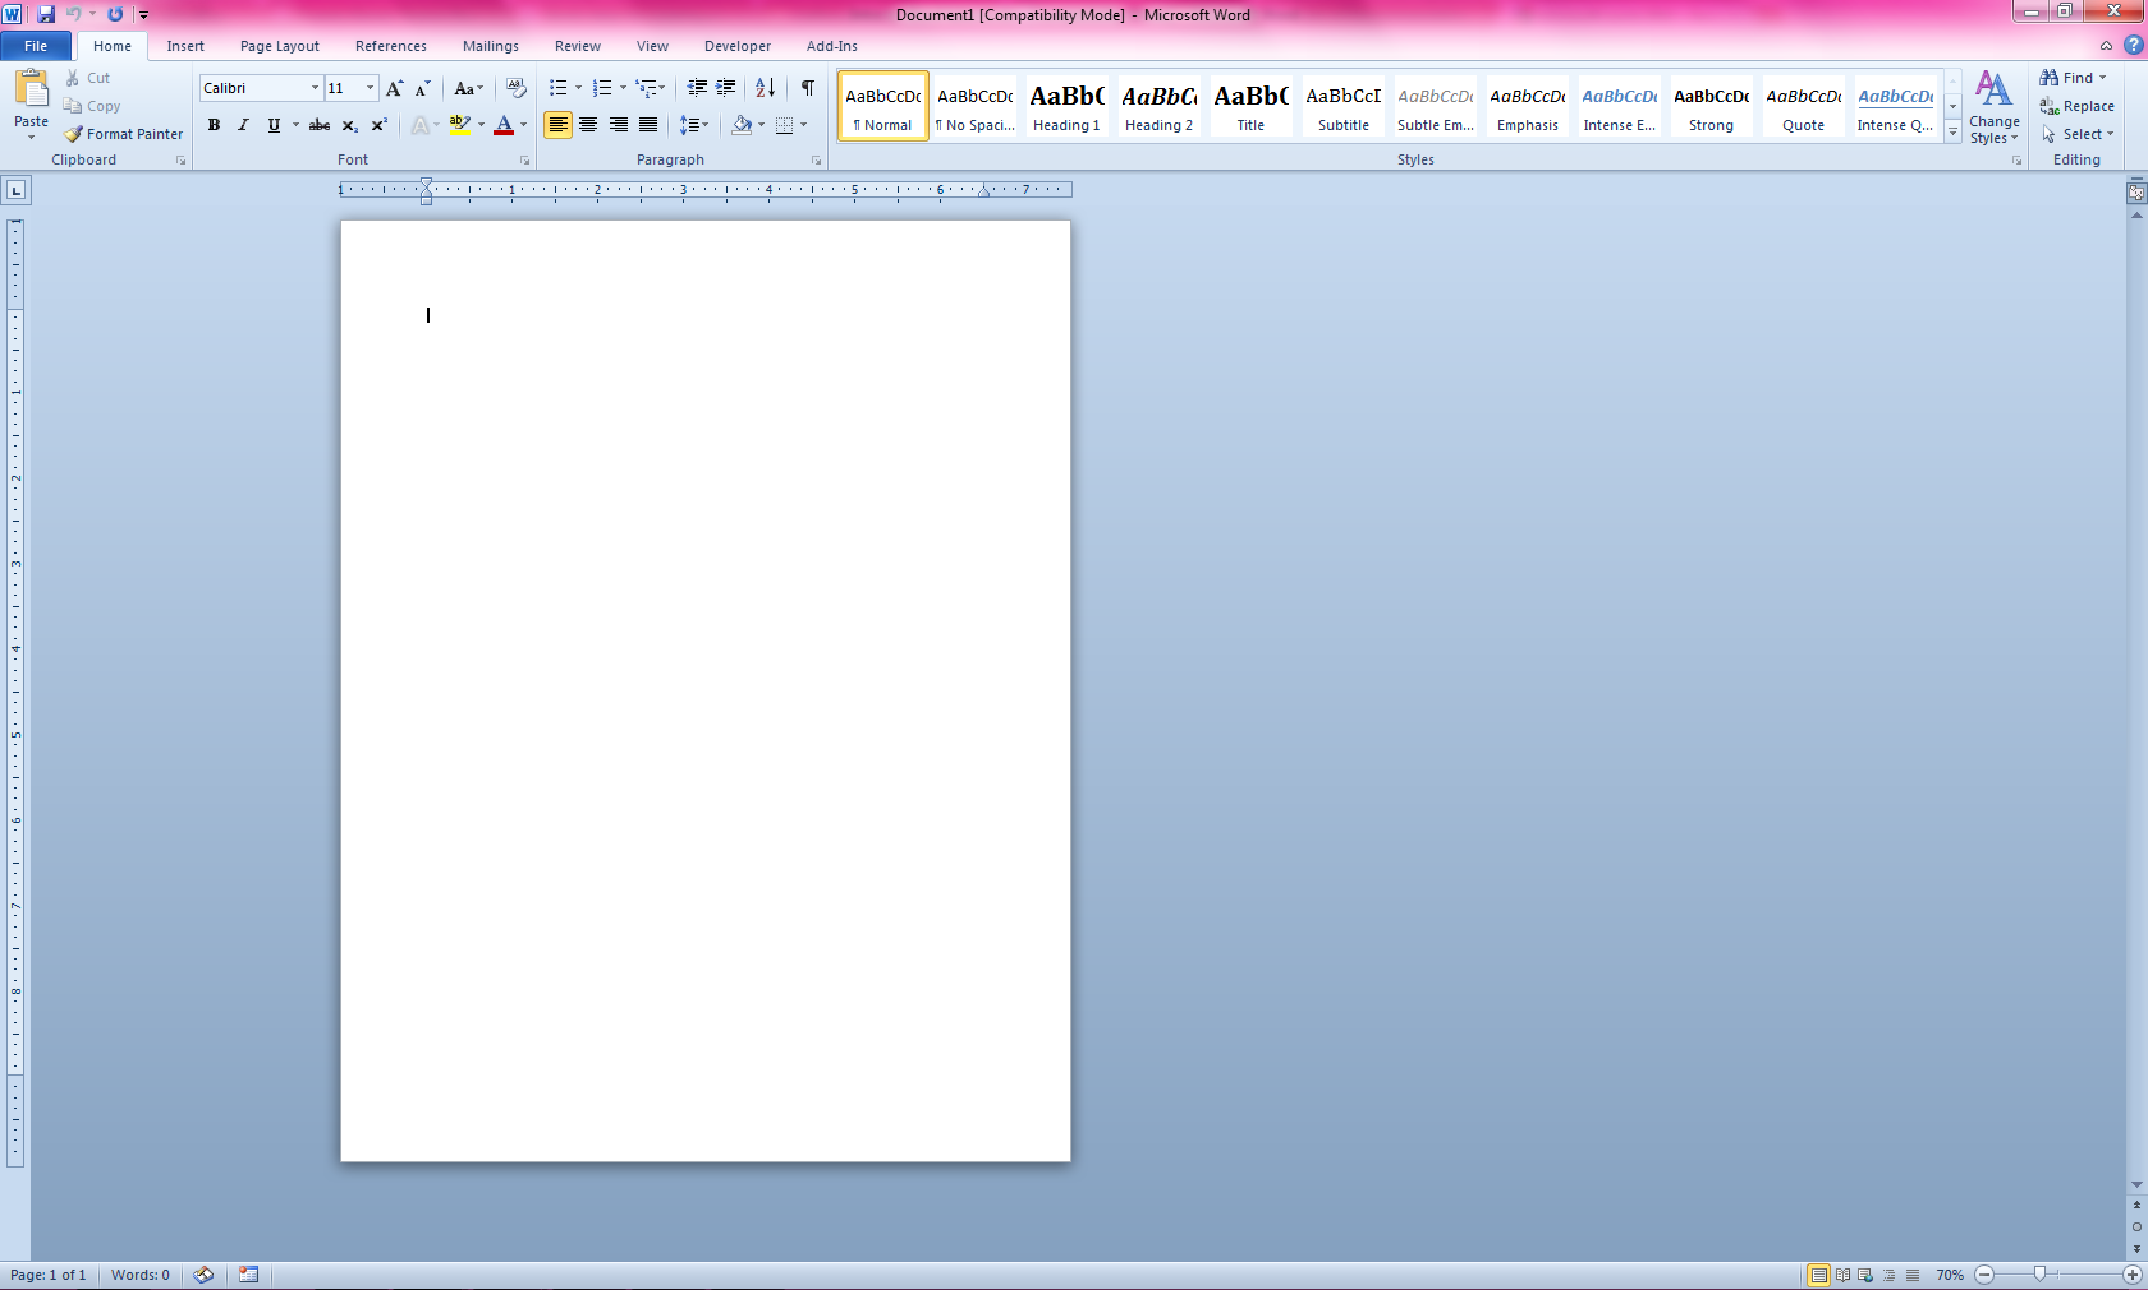Click the Shading paint bucket icon
Image resolution: width=2148 pixels, height=1290 pixels.
pos(741,125)
